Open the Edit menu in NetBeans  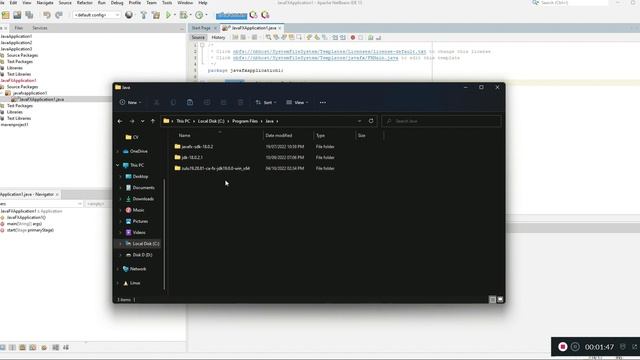pyautogui.click(x=13, y=2)
